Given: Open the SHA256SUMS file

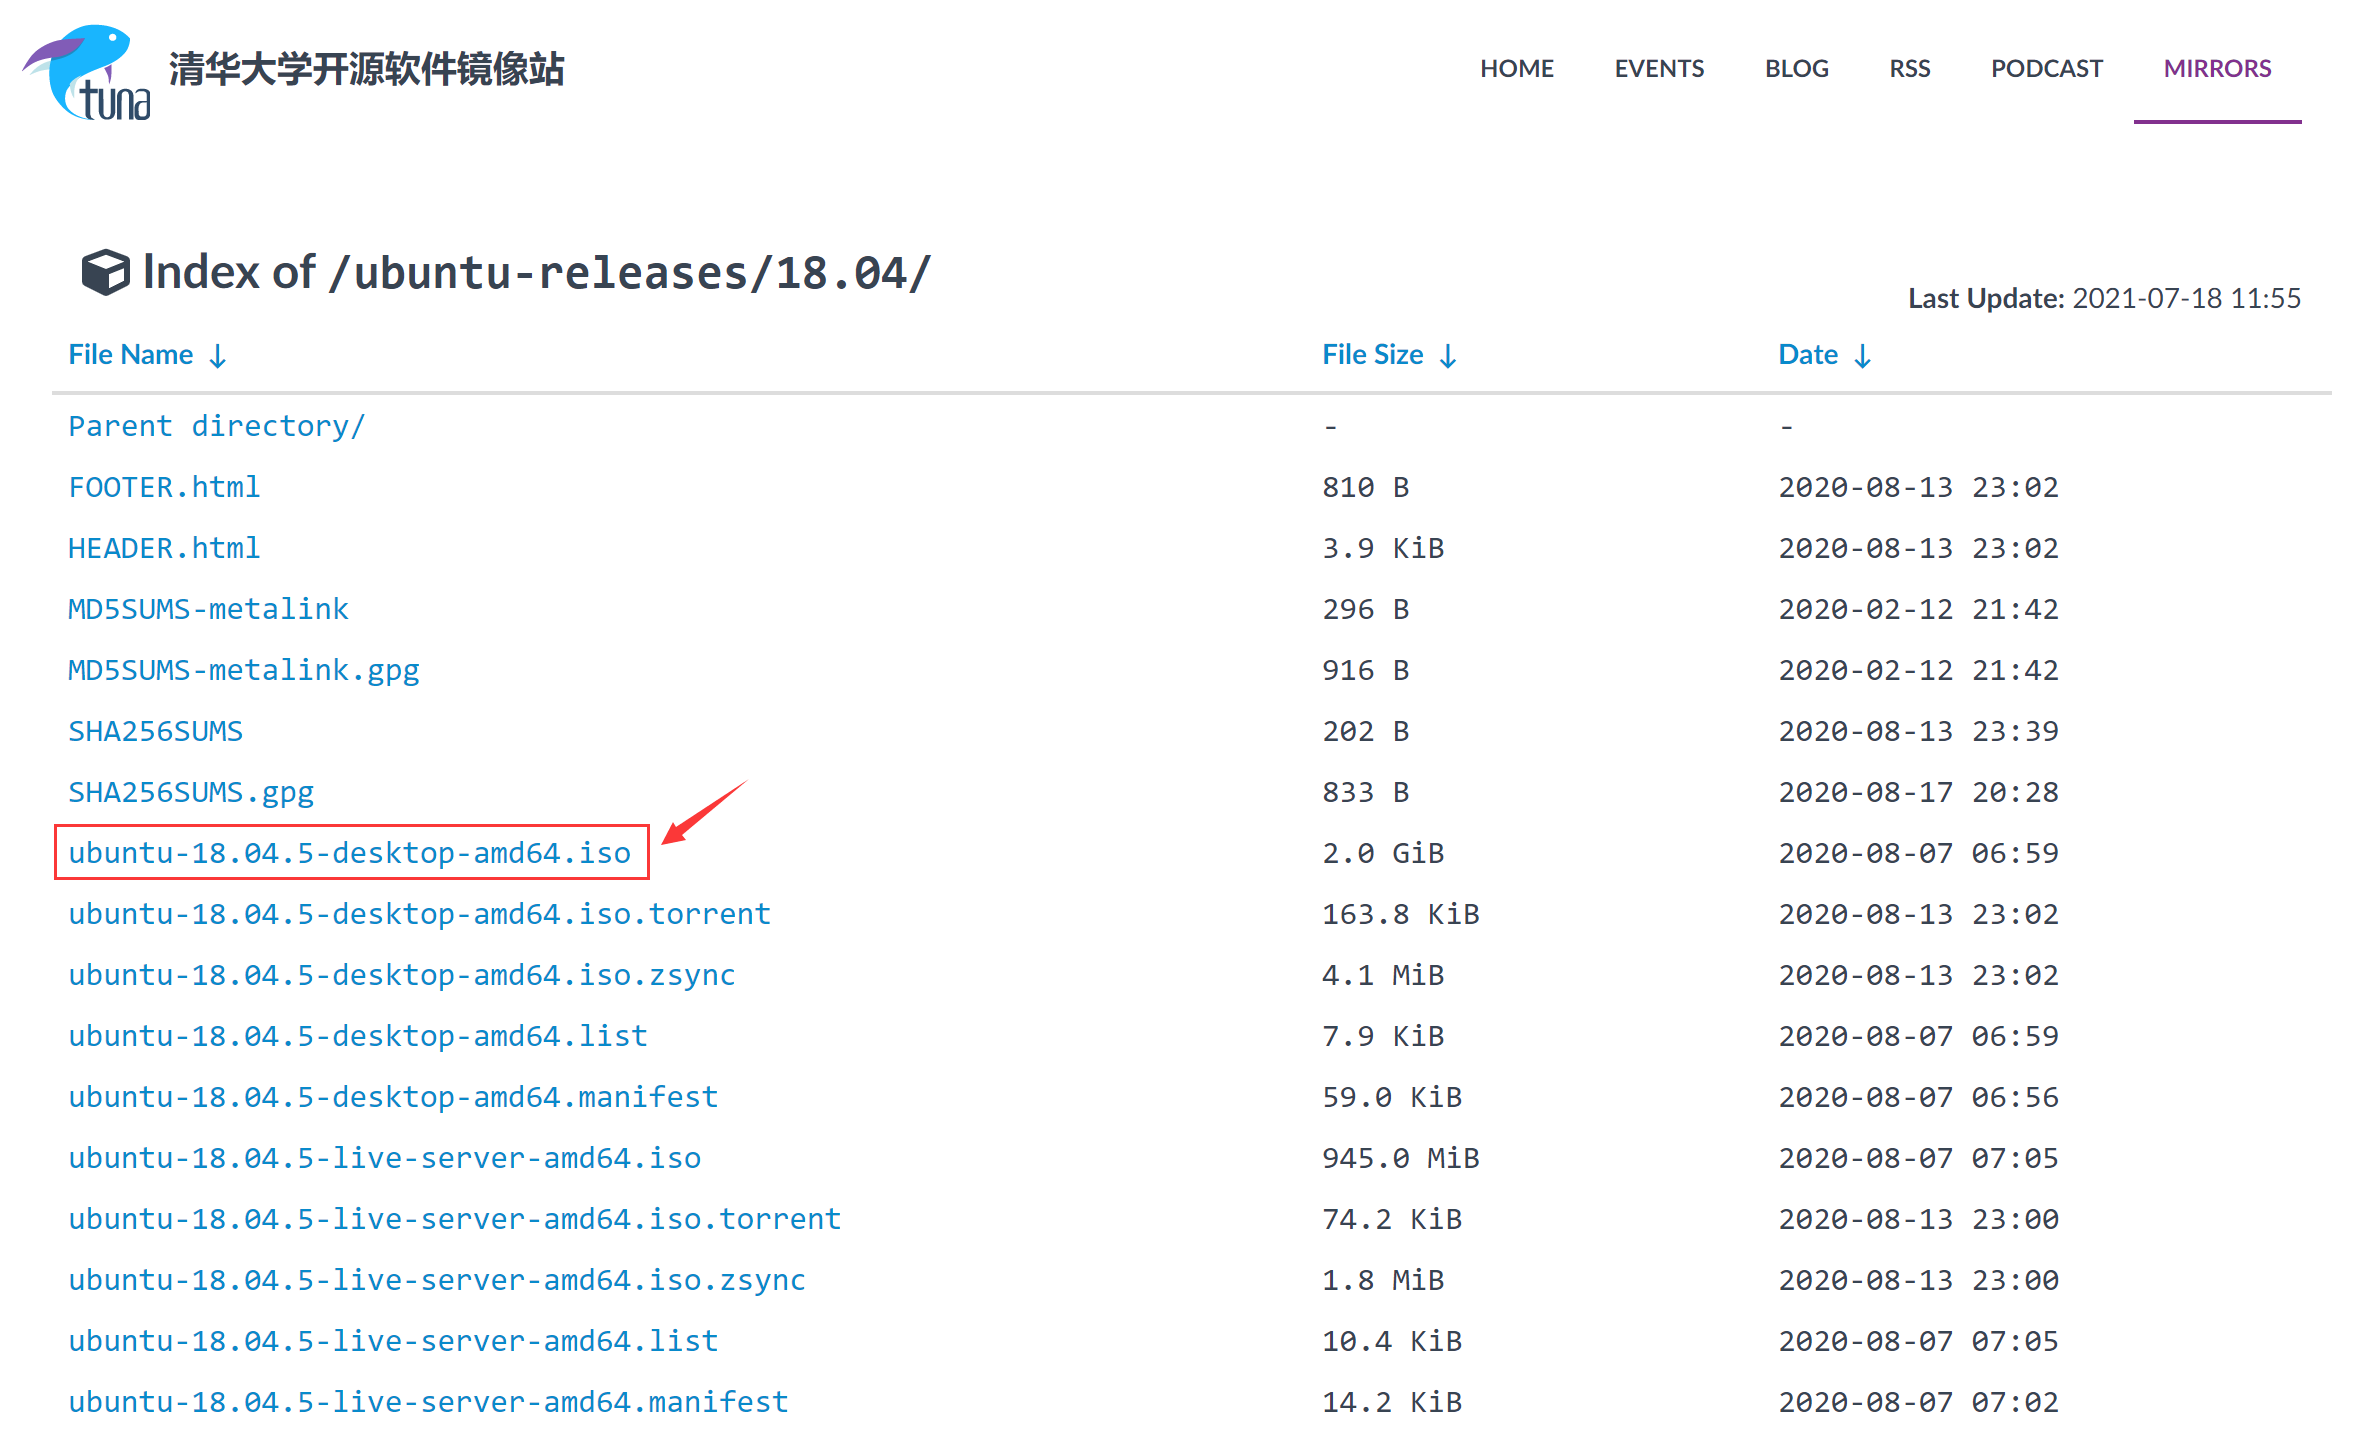Looking at the screenshot, I should tap(156, 731).
